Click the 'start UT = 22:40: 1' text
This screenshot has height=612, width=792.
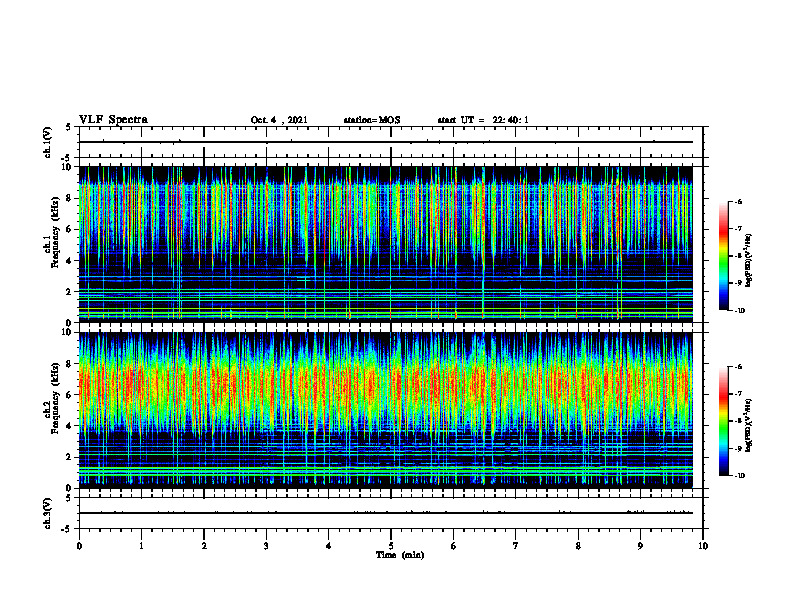[483, 120]
